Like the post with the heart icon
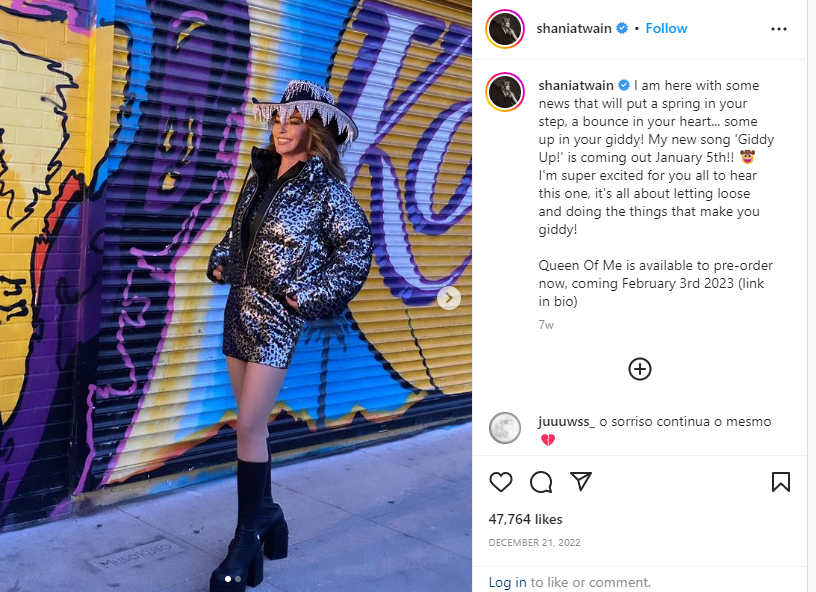The height and width of the screenshot is (592, 816). [501, 482]
